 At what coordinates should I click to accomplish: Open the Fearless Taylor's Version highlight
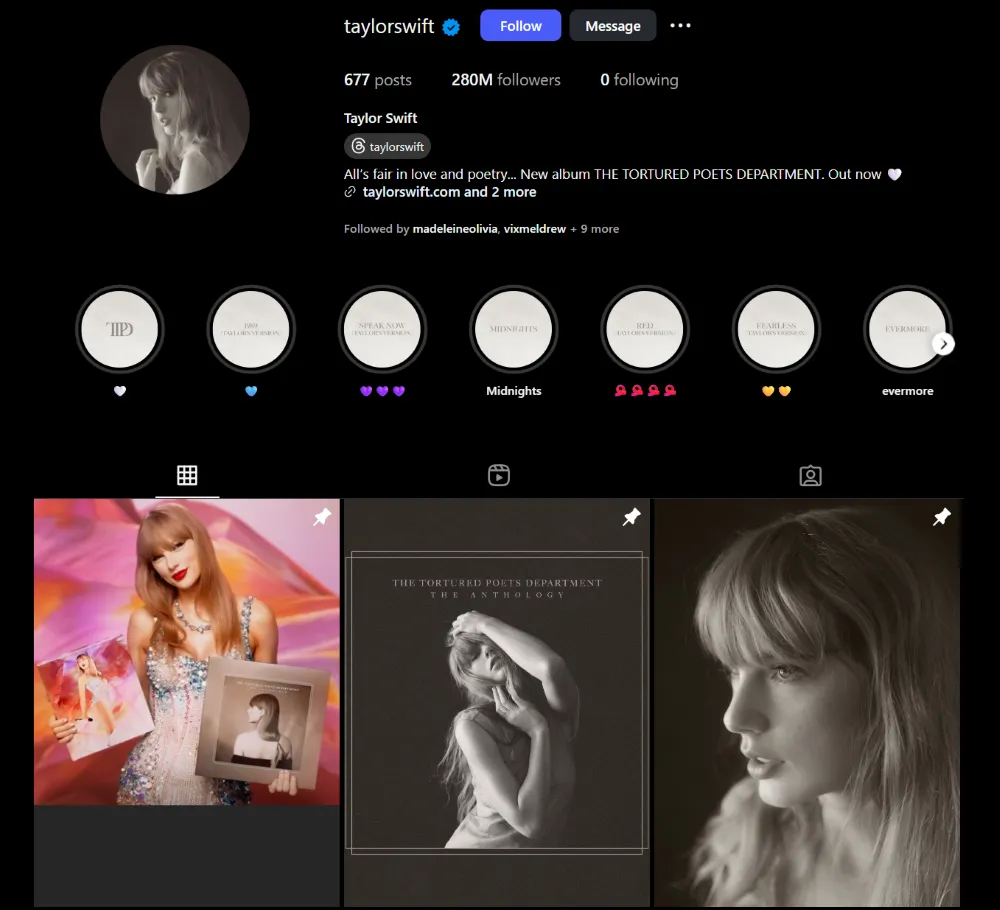(777, 329)
